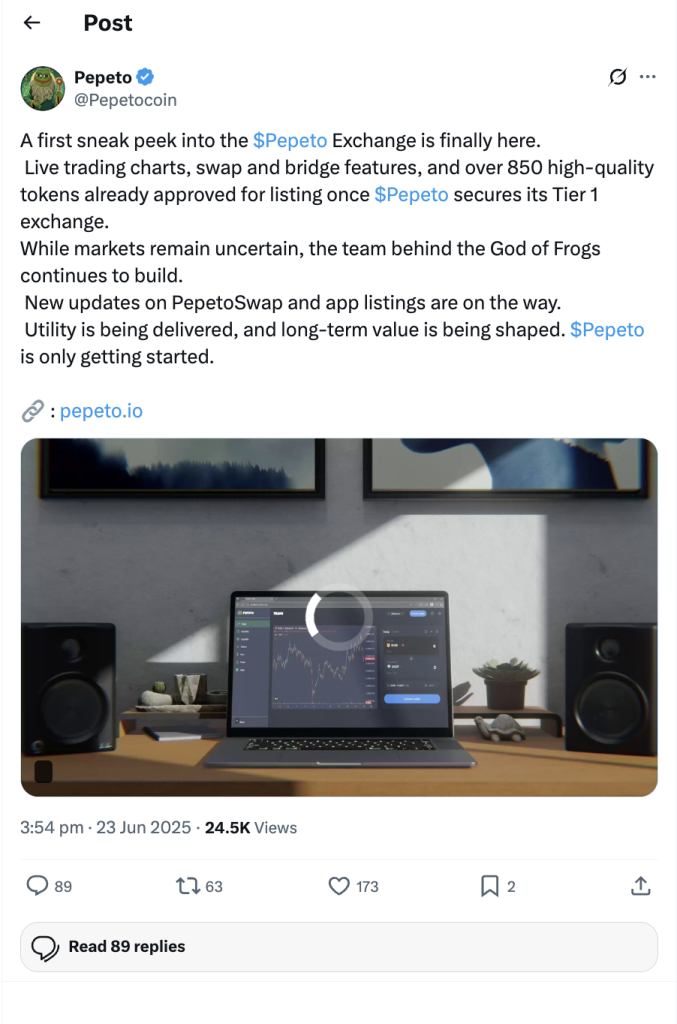The image size is (677, 1024).
Task: Click the blue verified badge
Action: pyautogui.click(x=145, y=77)
